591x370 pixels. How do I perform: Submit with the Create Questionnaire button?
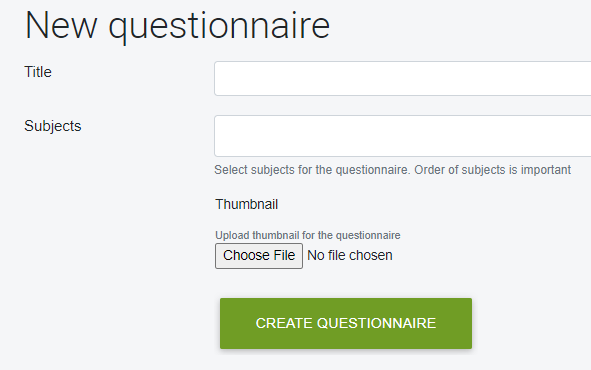(x=346, y=323)
